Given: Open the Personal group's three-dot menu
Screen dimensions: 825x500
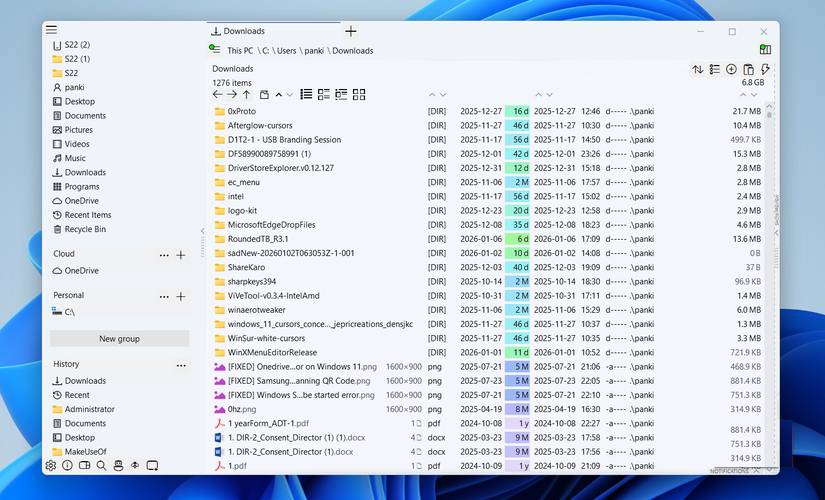Looking at the screenshot, I should [x=164, y=297].
